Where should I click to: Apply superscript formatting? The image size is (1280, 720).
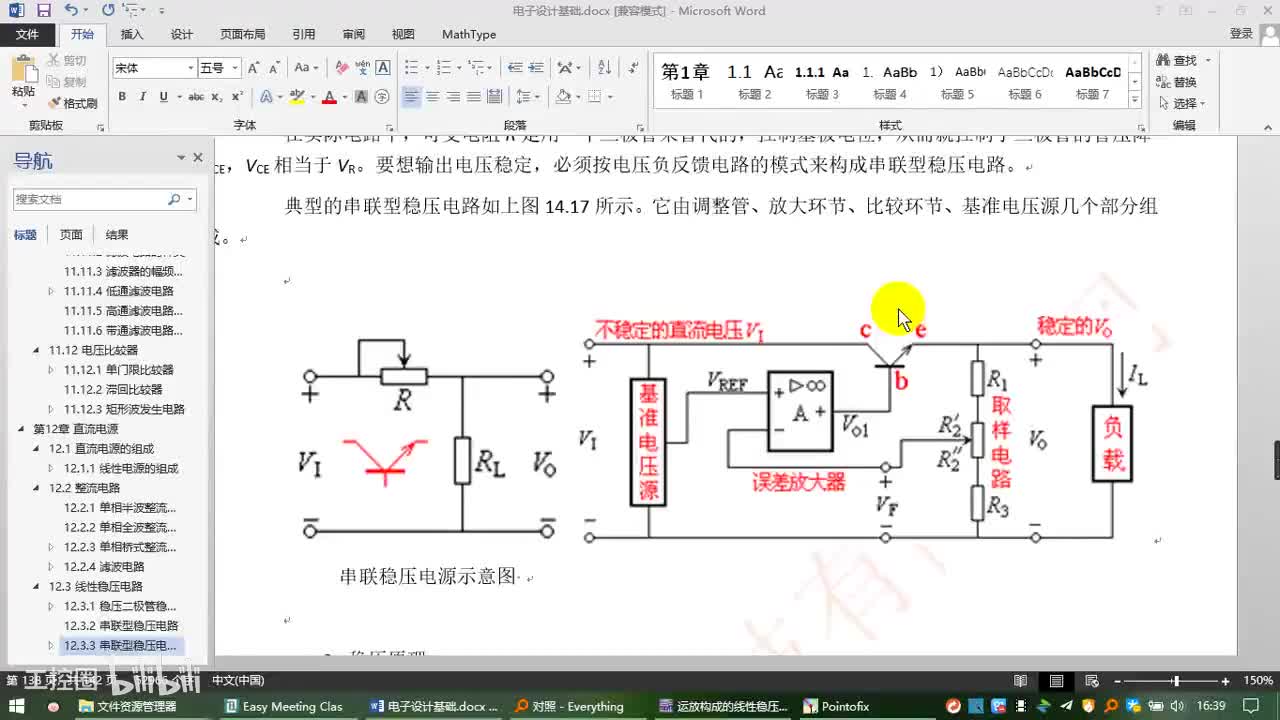pos(237,97)
